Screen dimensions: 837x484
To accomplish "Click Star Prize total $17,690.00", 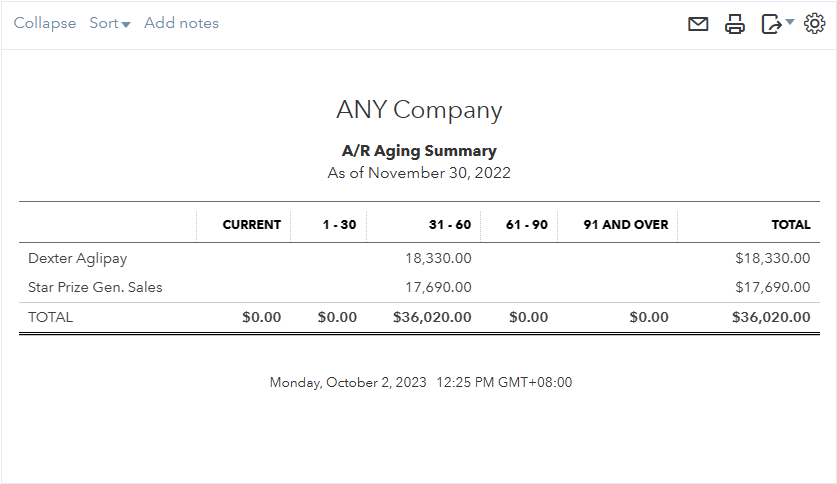I will pyautogui.click(x=772, y=287).
